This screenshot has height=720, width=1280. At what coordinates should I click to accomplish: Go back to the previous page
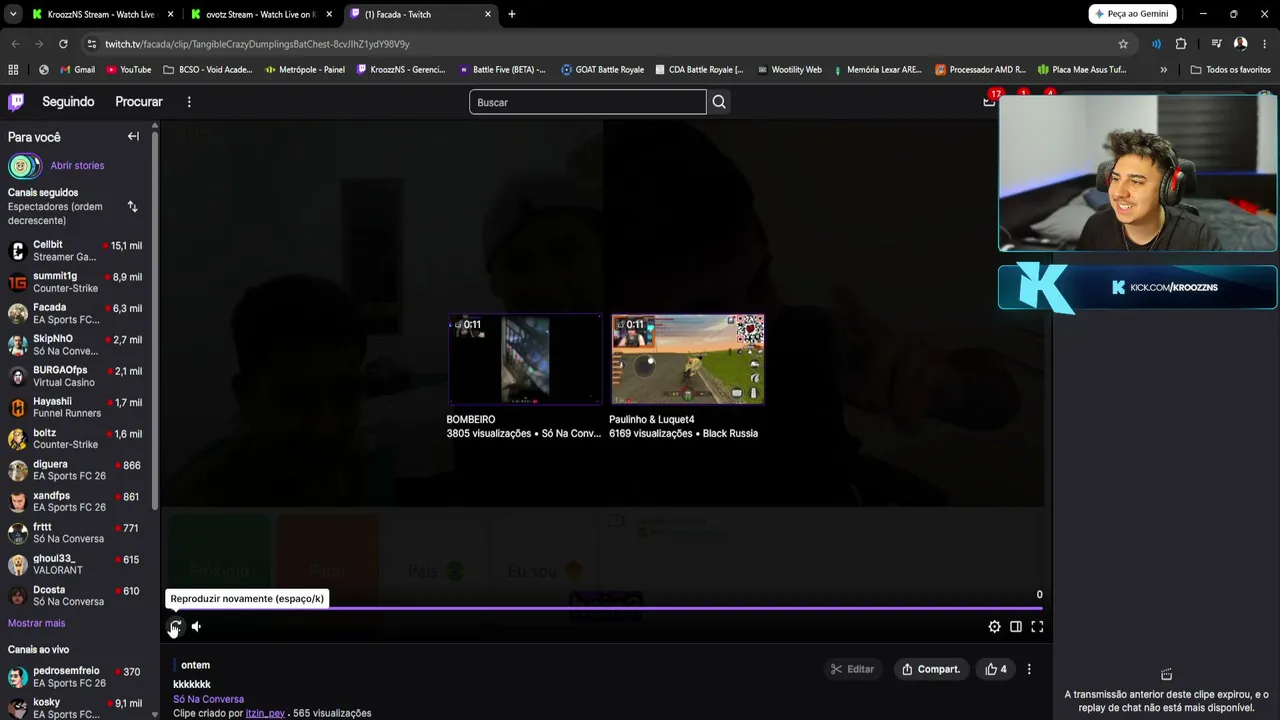[x=15, y=44]
